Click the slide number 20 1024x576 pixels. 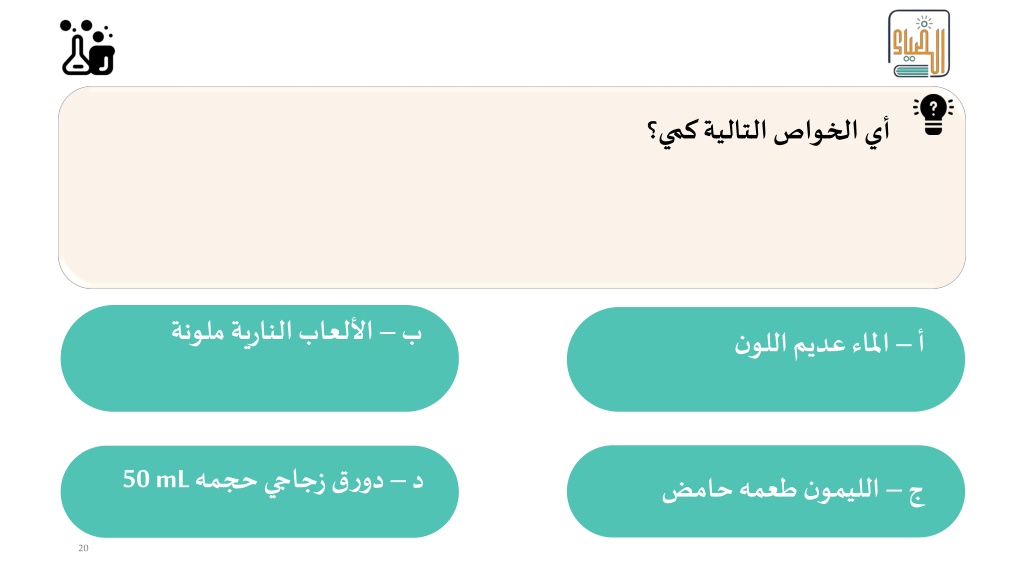click(83, 548)
